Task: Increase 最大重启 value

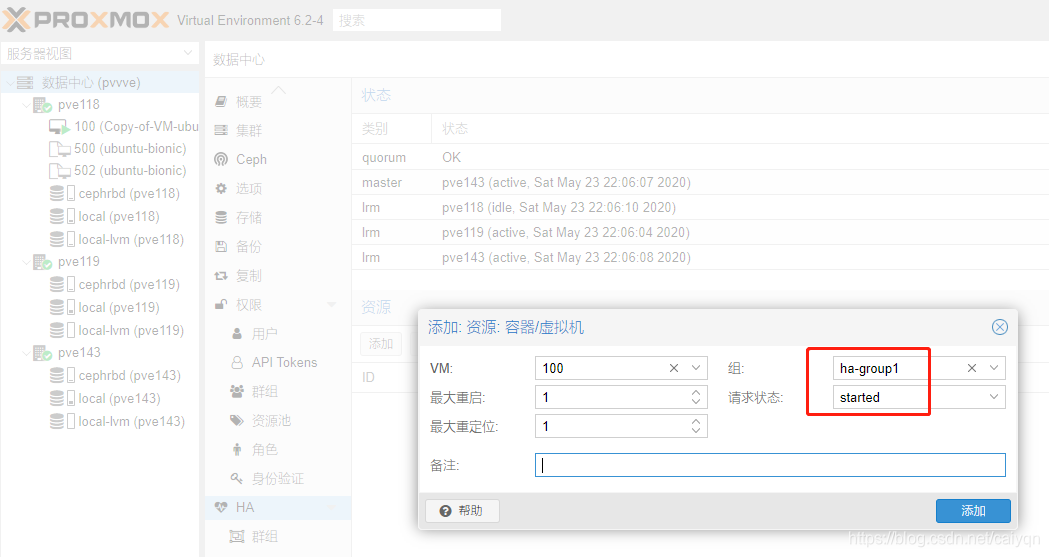Action: point(696,392)
